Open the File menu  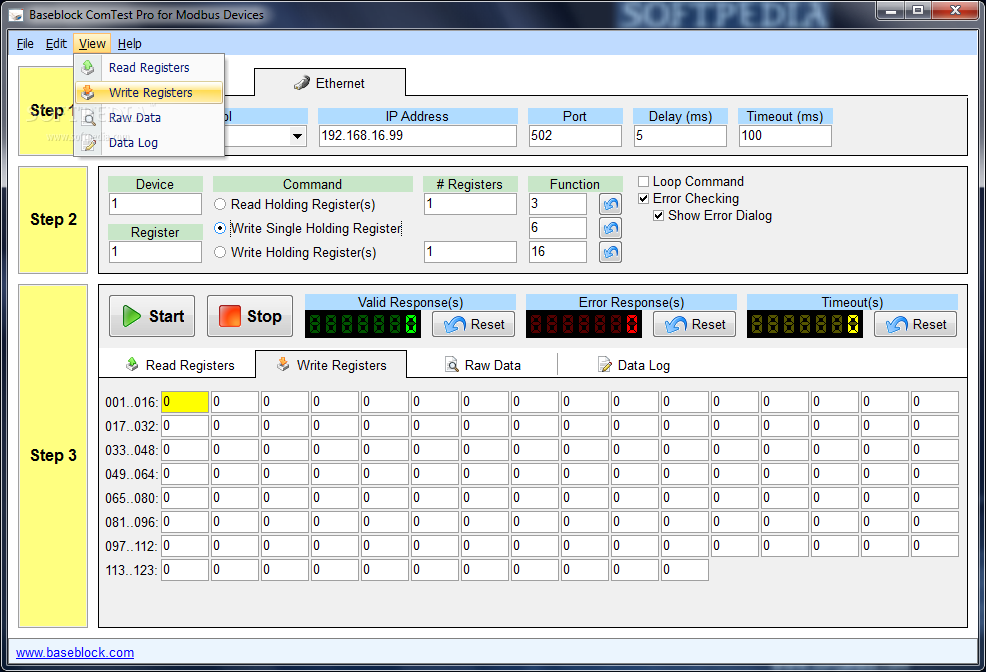[25, 43]
